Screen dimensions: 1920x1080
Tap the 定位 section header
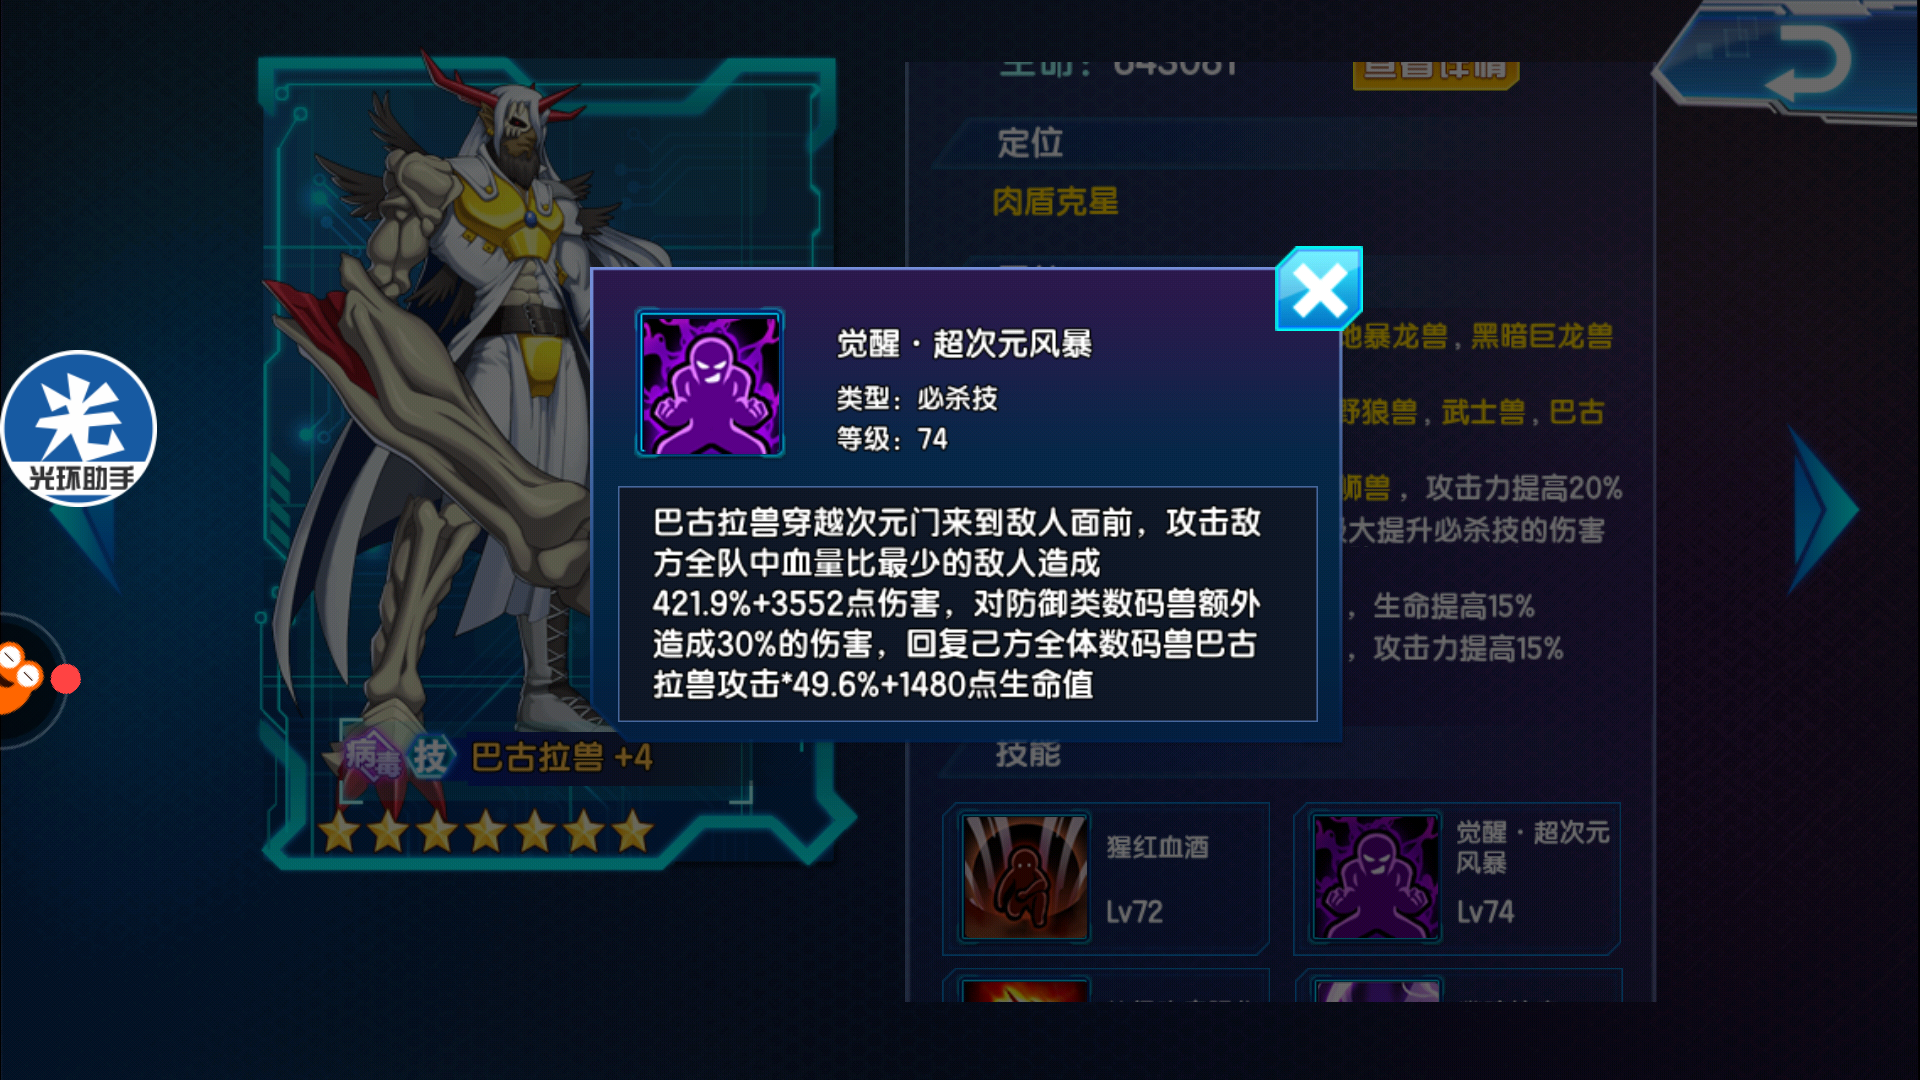(1030, 143)
